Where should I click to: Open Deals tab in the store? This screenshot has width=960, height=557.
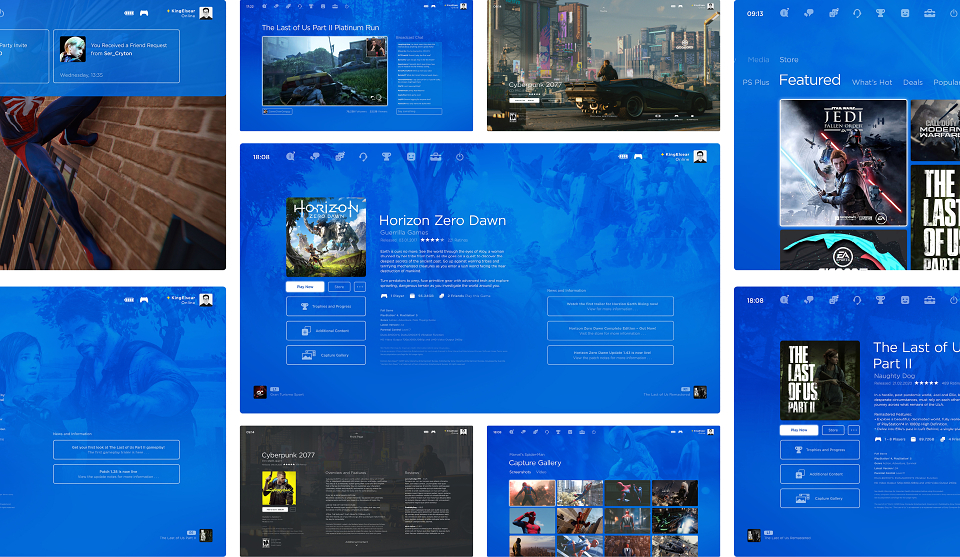click(913, 82)
